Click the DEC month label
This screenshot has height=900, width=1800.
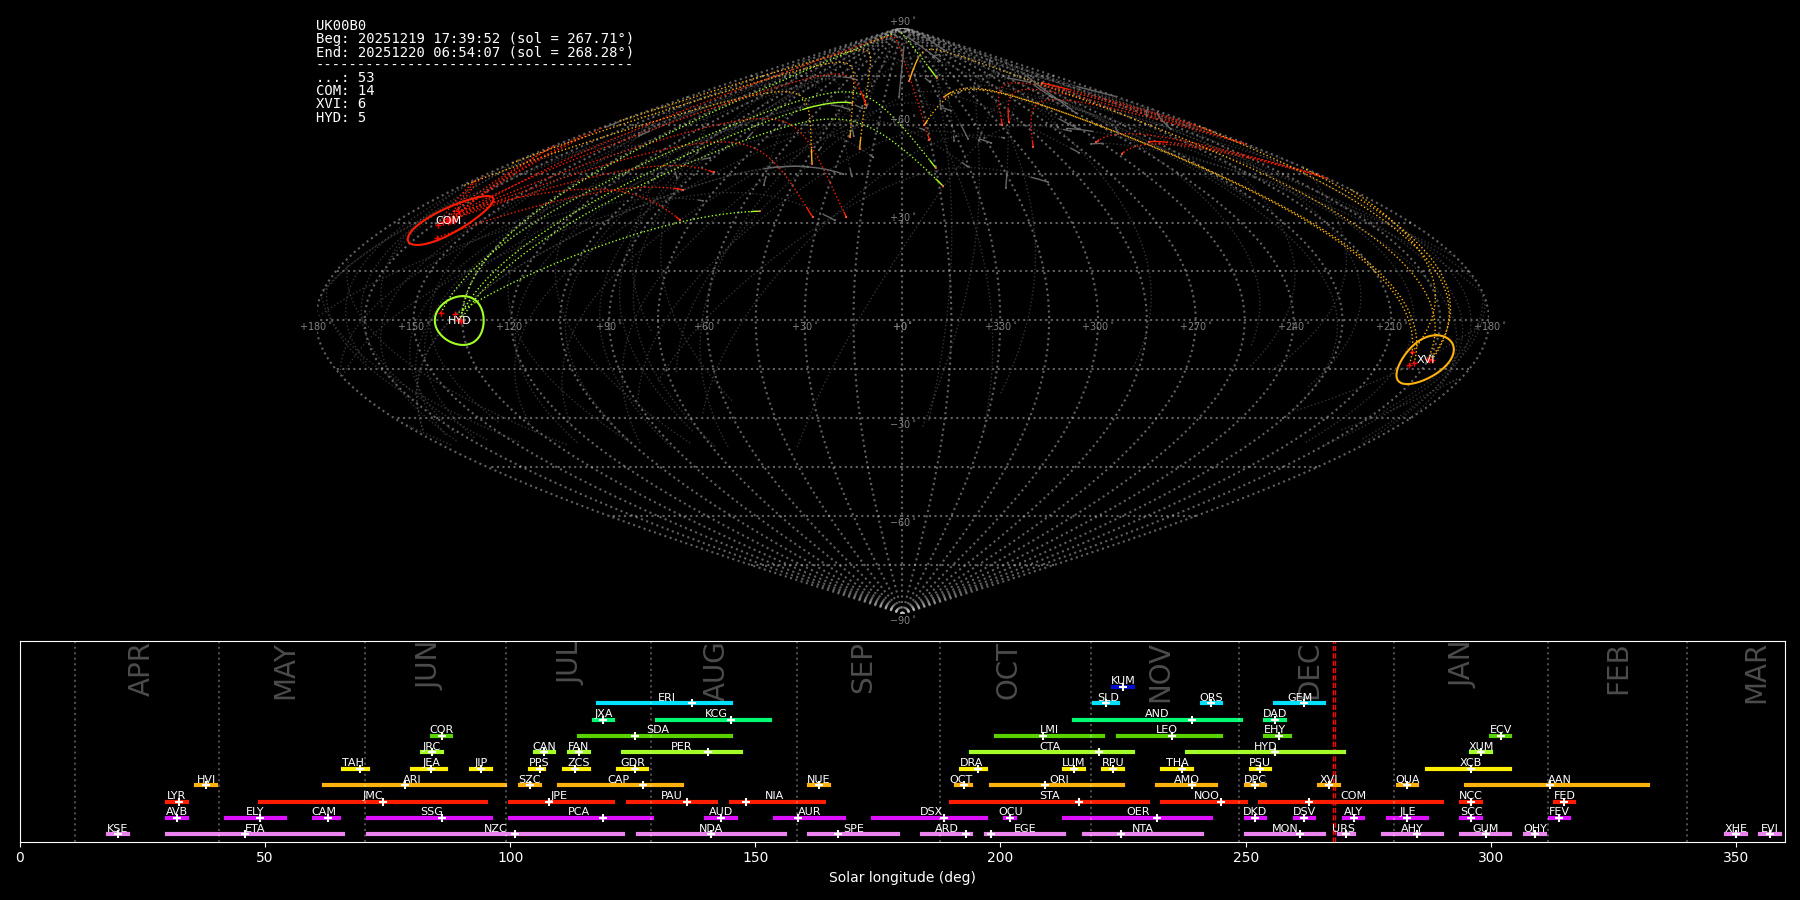1309,672
